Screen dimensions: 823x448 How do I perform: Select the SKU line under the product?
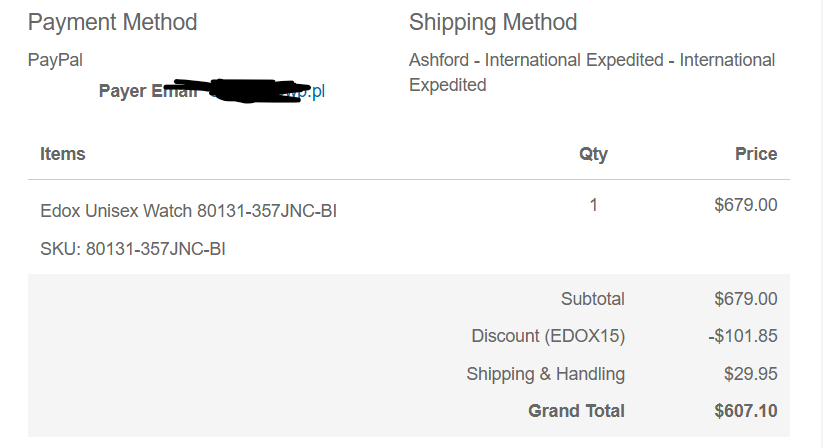(132, 249)
